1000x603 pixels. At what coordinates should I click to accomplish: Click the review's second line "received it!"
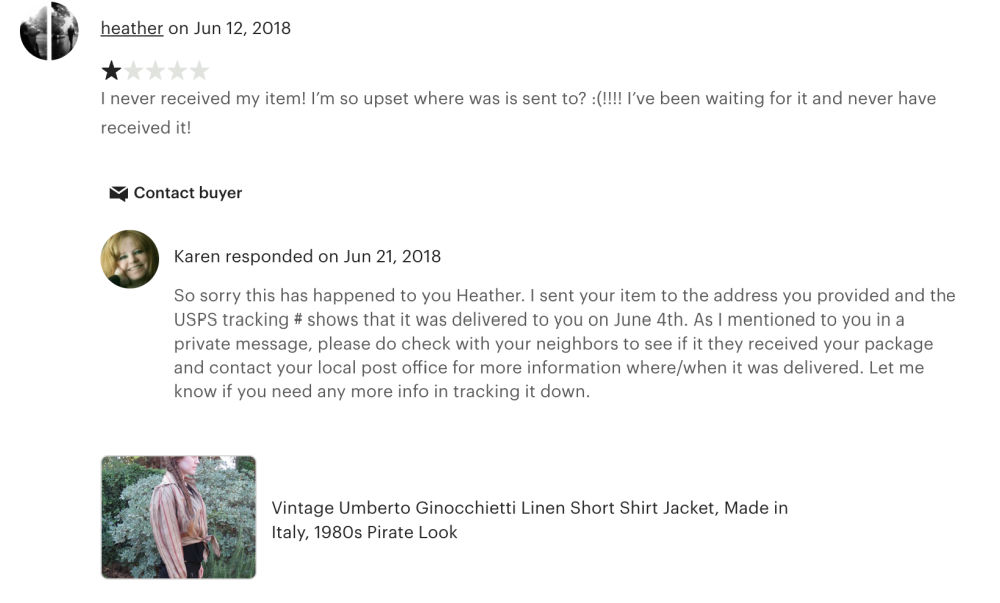[145, 128]
